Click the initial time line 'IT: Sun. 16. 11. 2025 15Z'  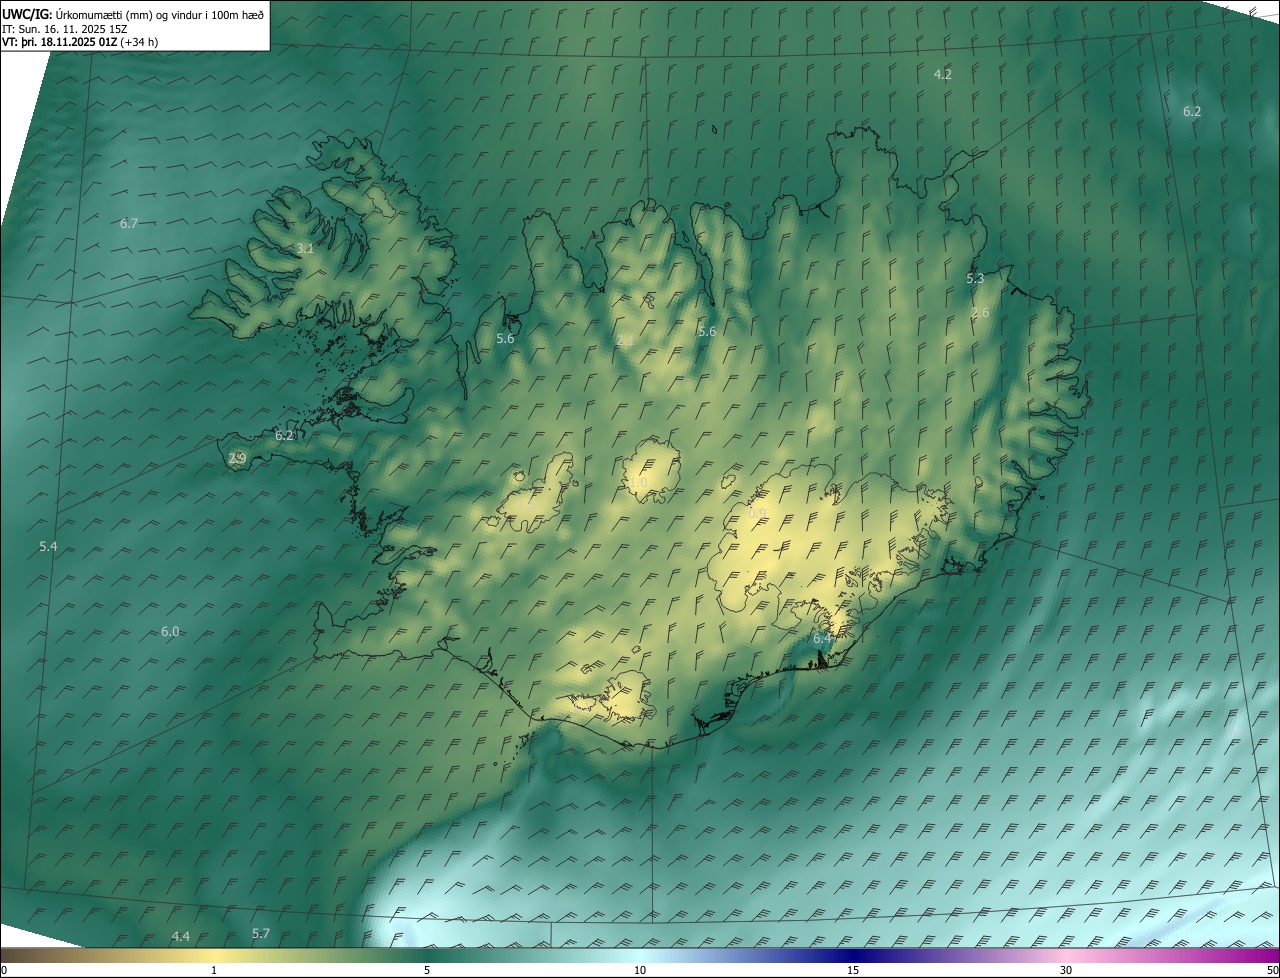[65, 28]
